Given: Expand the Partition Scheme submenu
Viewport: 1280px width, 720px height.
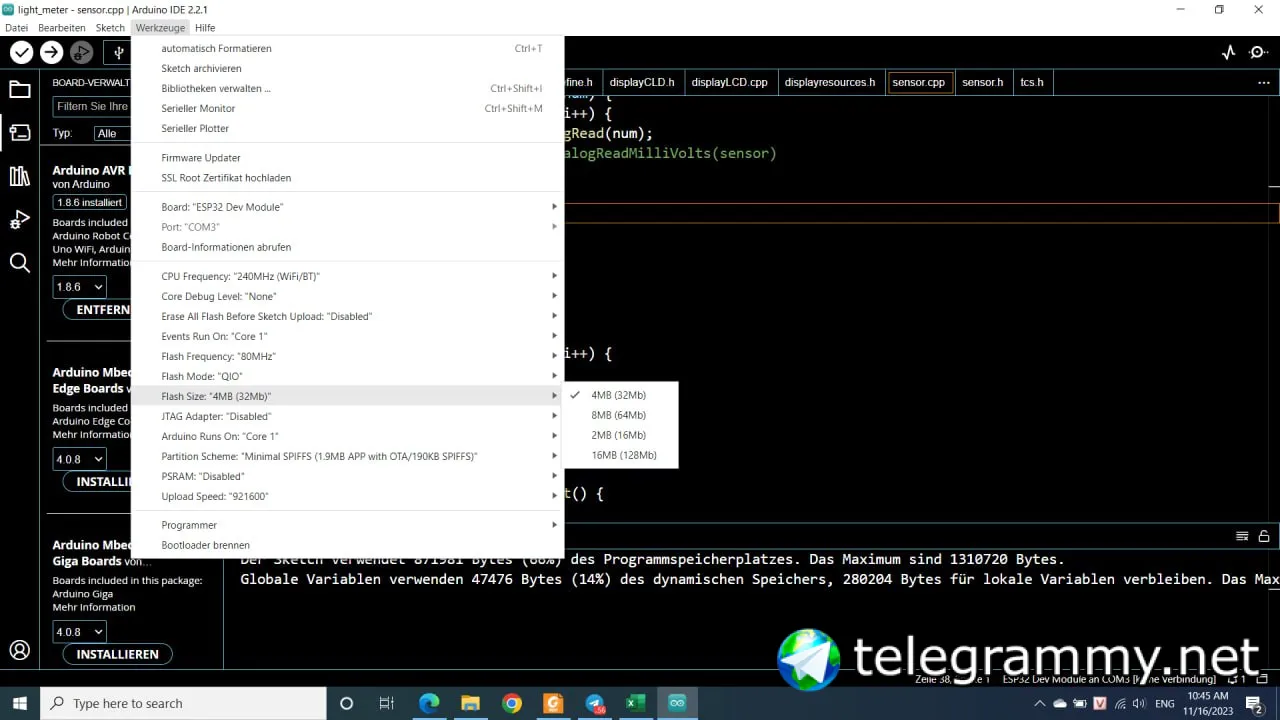Looking at the screenshot, I should click(x=347, y=456).
